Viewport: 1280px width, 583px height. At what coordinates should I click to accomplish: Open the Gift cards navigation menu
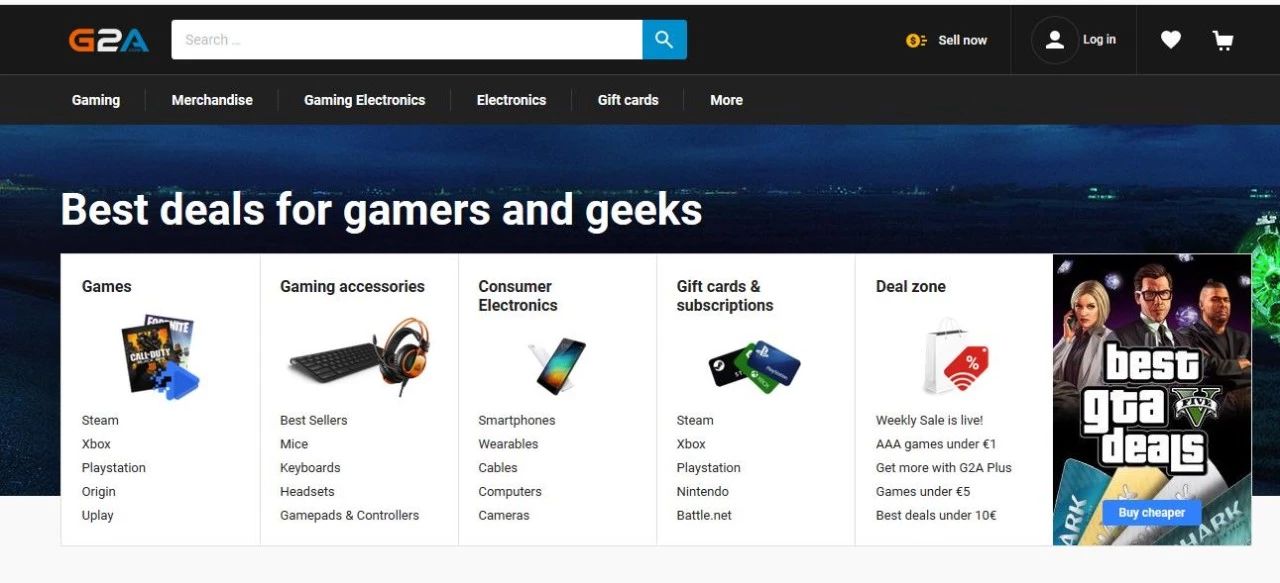coord(628,100)
